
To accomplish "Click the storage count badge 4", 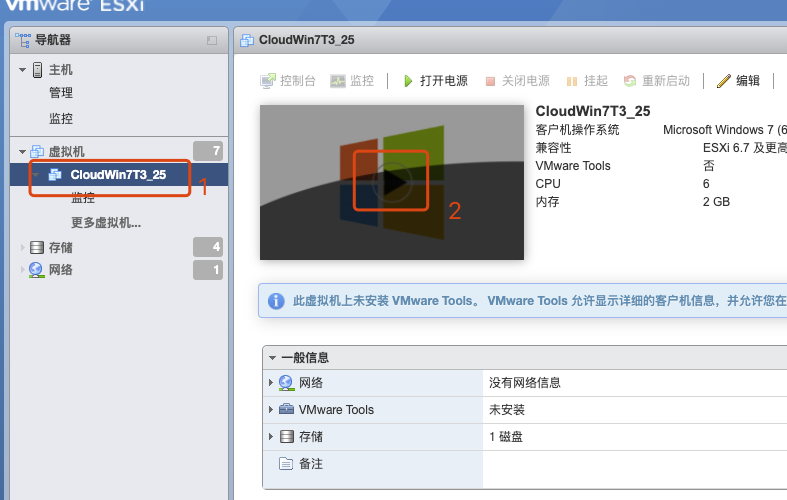I will 208,247.
